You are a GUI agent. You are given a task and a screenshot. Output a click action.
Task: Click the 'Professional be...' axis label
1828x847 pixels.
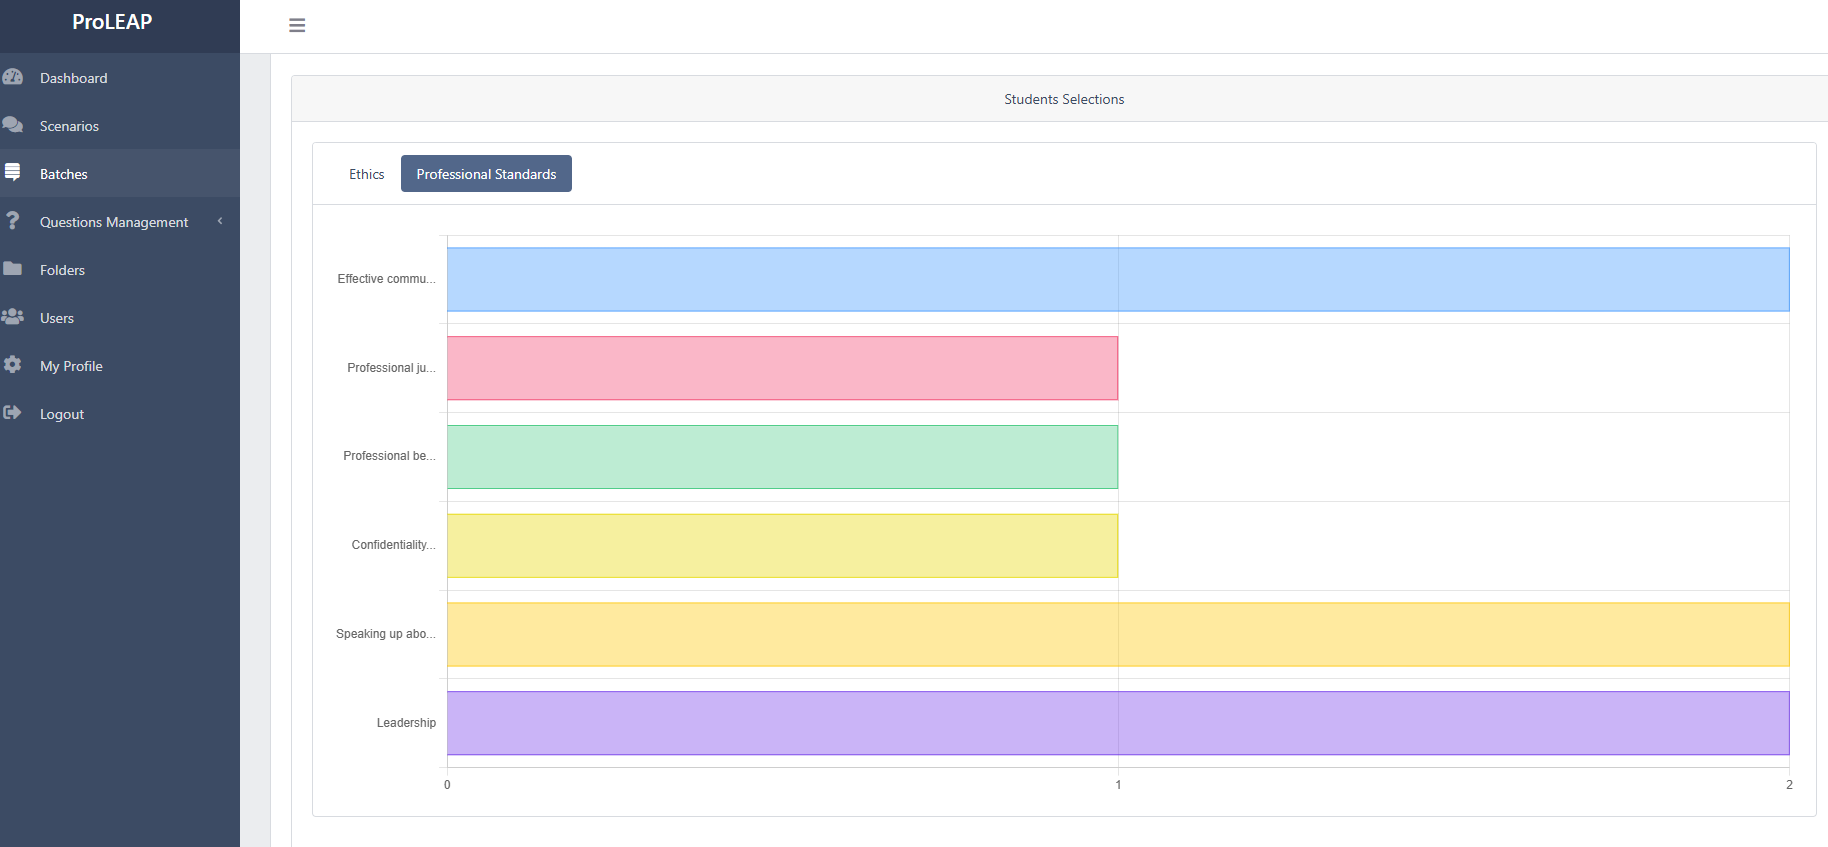pos(389,456)
